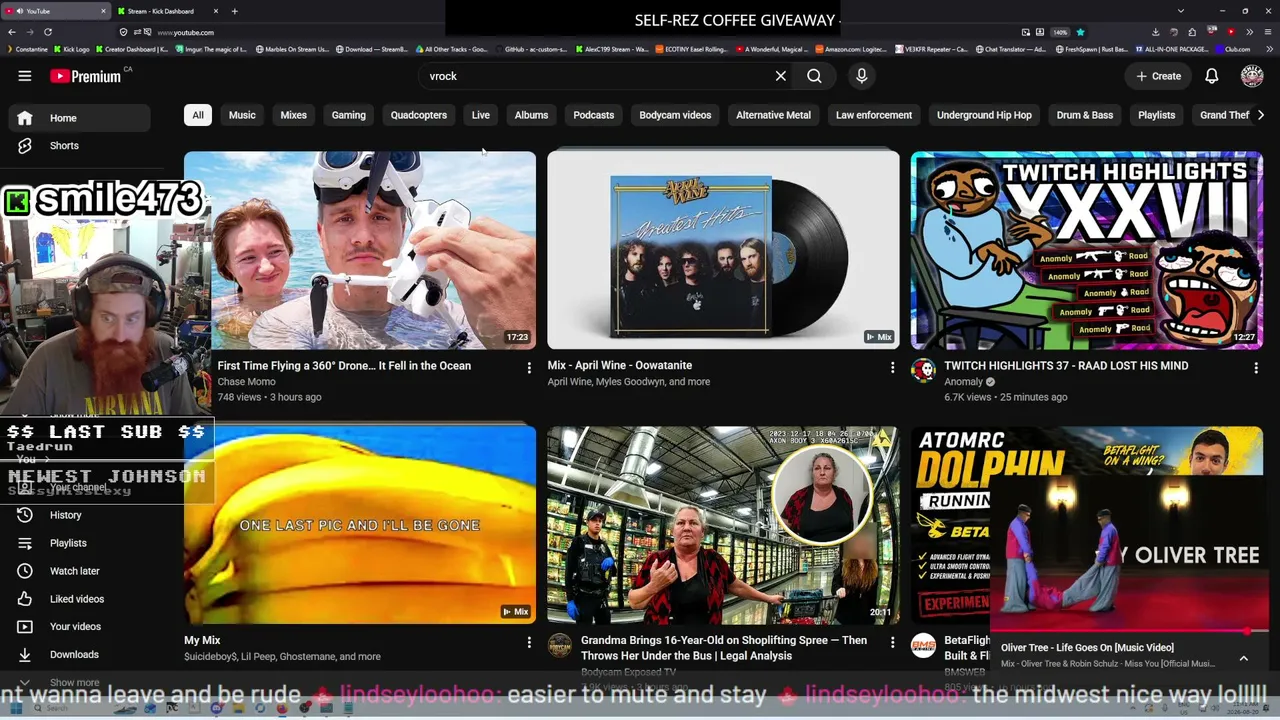The width and height of the screenshot is (1280, 720).
Task: Open the Kick Logo bookmark
Action: 72,49
